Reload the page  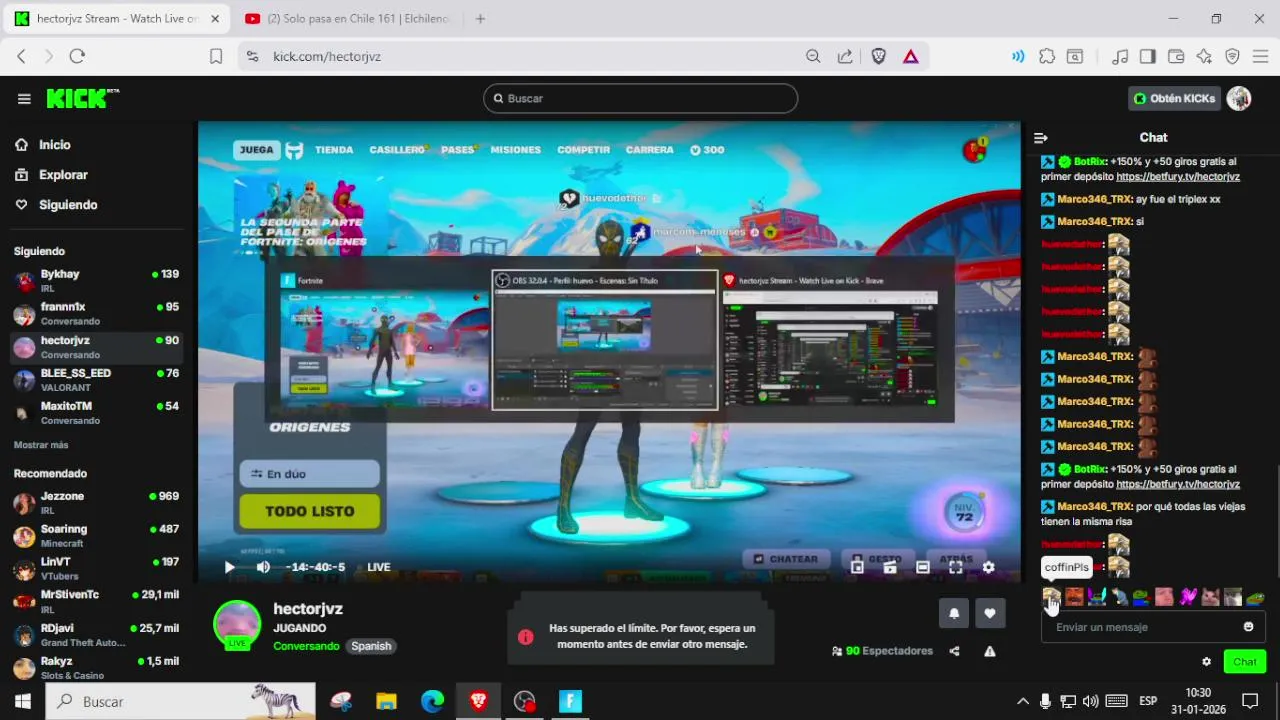[x=77, y=57]
